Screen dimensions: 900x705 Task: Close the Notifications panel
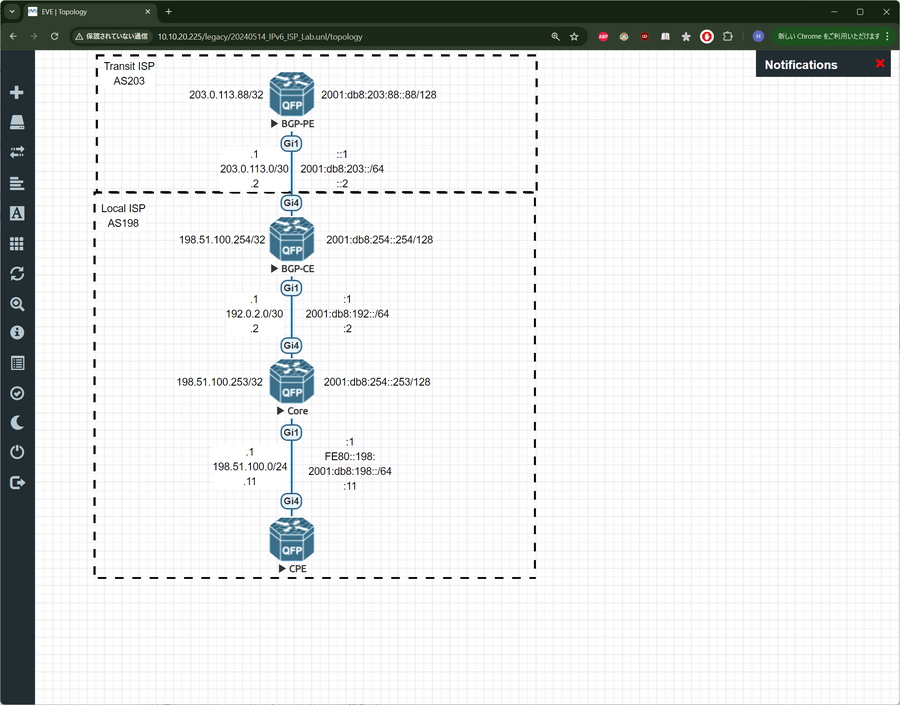(x=880, y=64)
